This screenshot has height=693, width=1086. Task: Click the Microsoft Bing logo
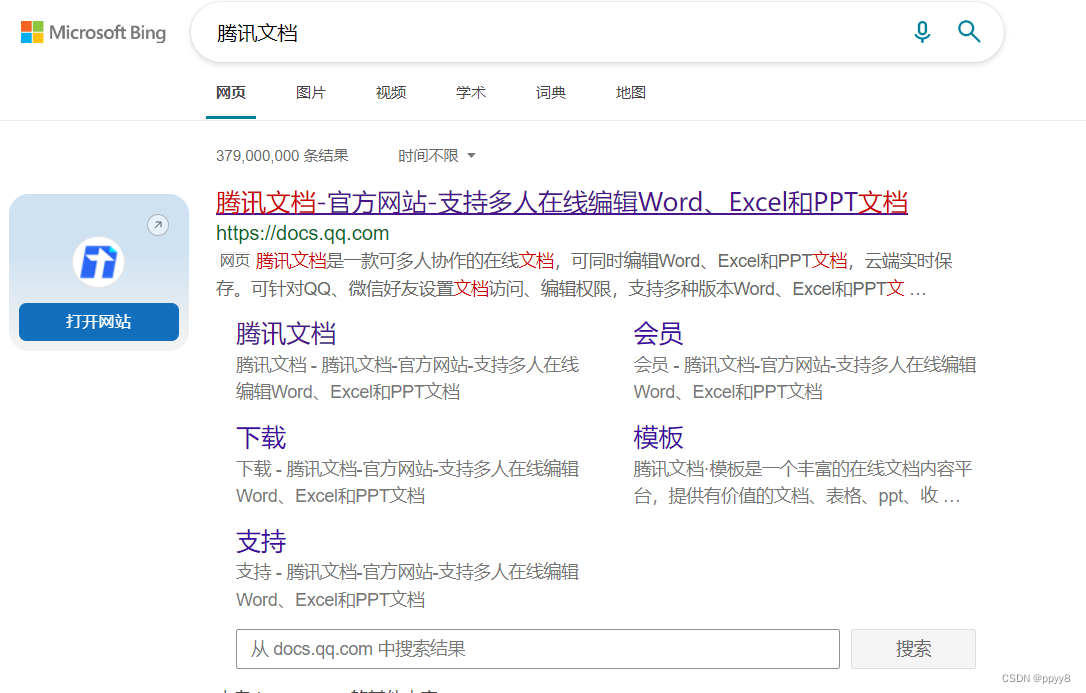pos(94,33)
